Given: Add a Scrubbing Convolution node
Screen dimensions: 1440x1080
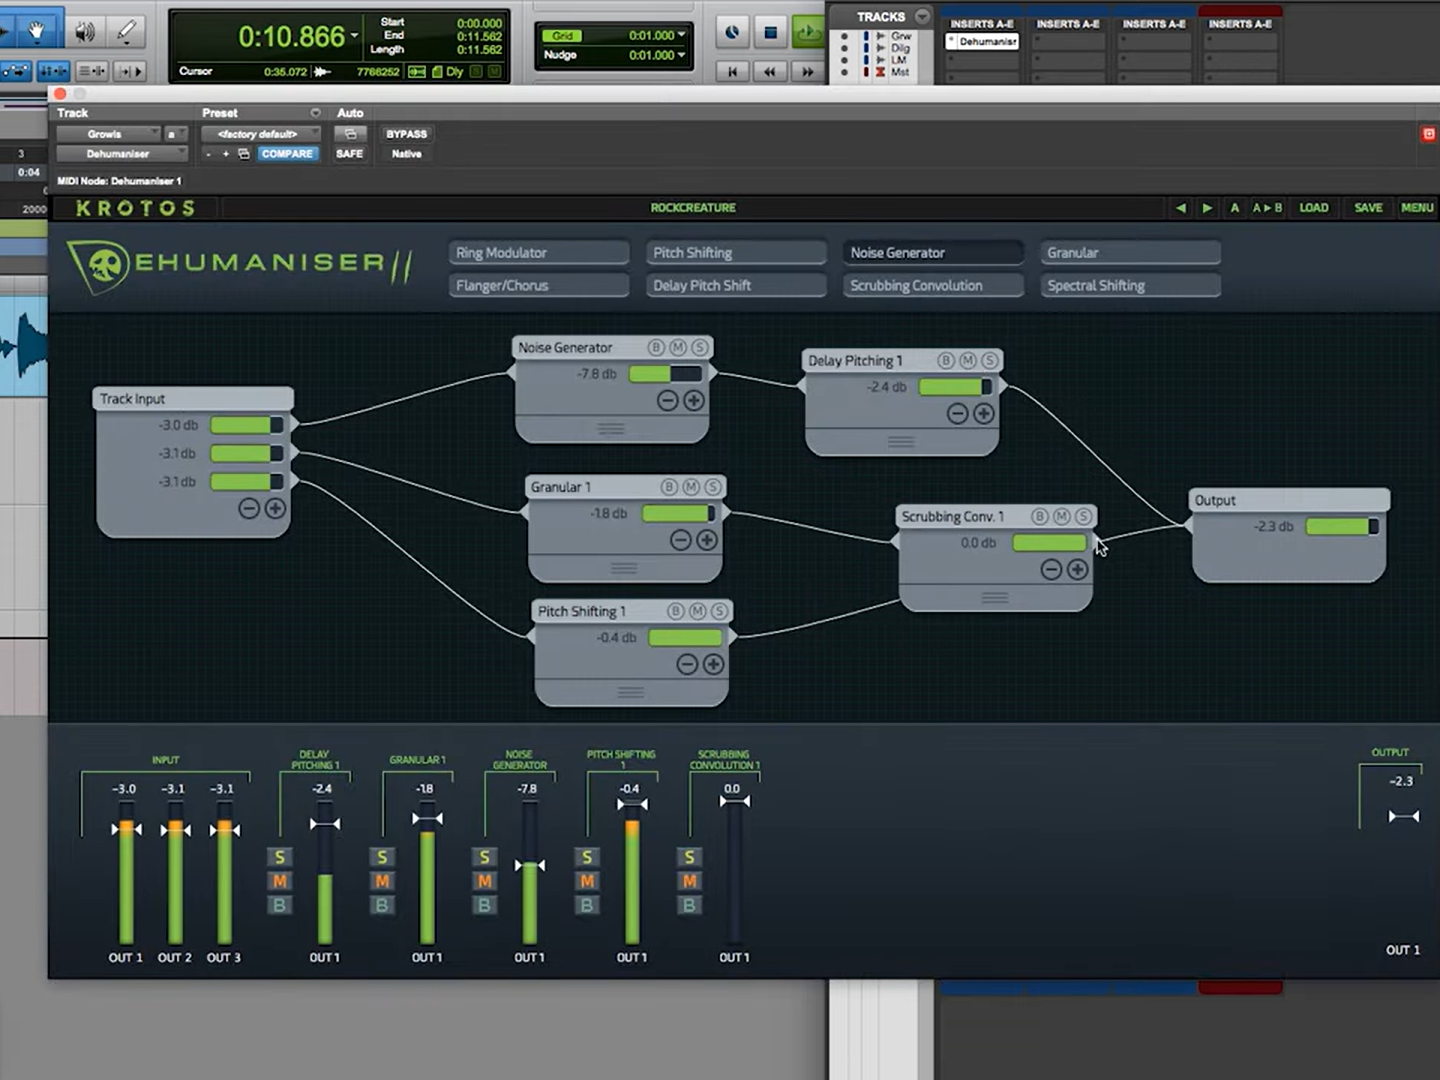Looking at the screenshot, I should pyautogui.click(x=933, y=286).
